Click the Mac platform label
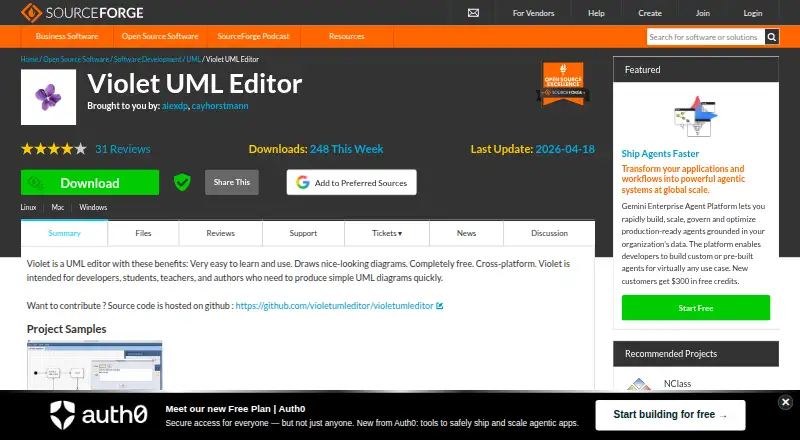 [58, 207]
